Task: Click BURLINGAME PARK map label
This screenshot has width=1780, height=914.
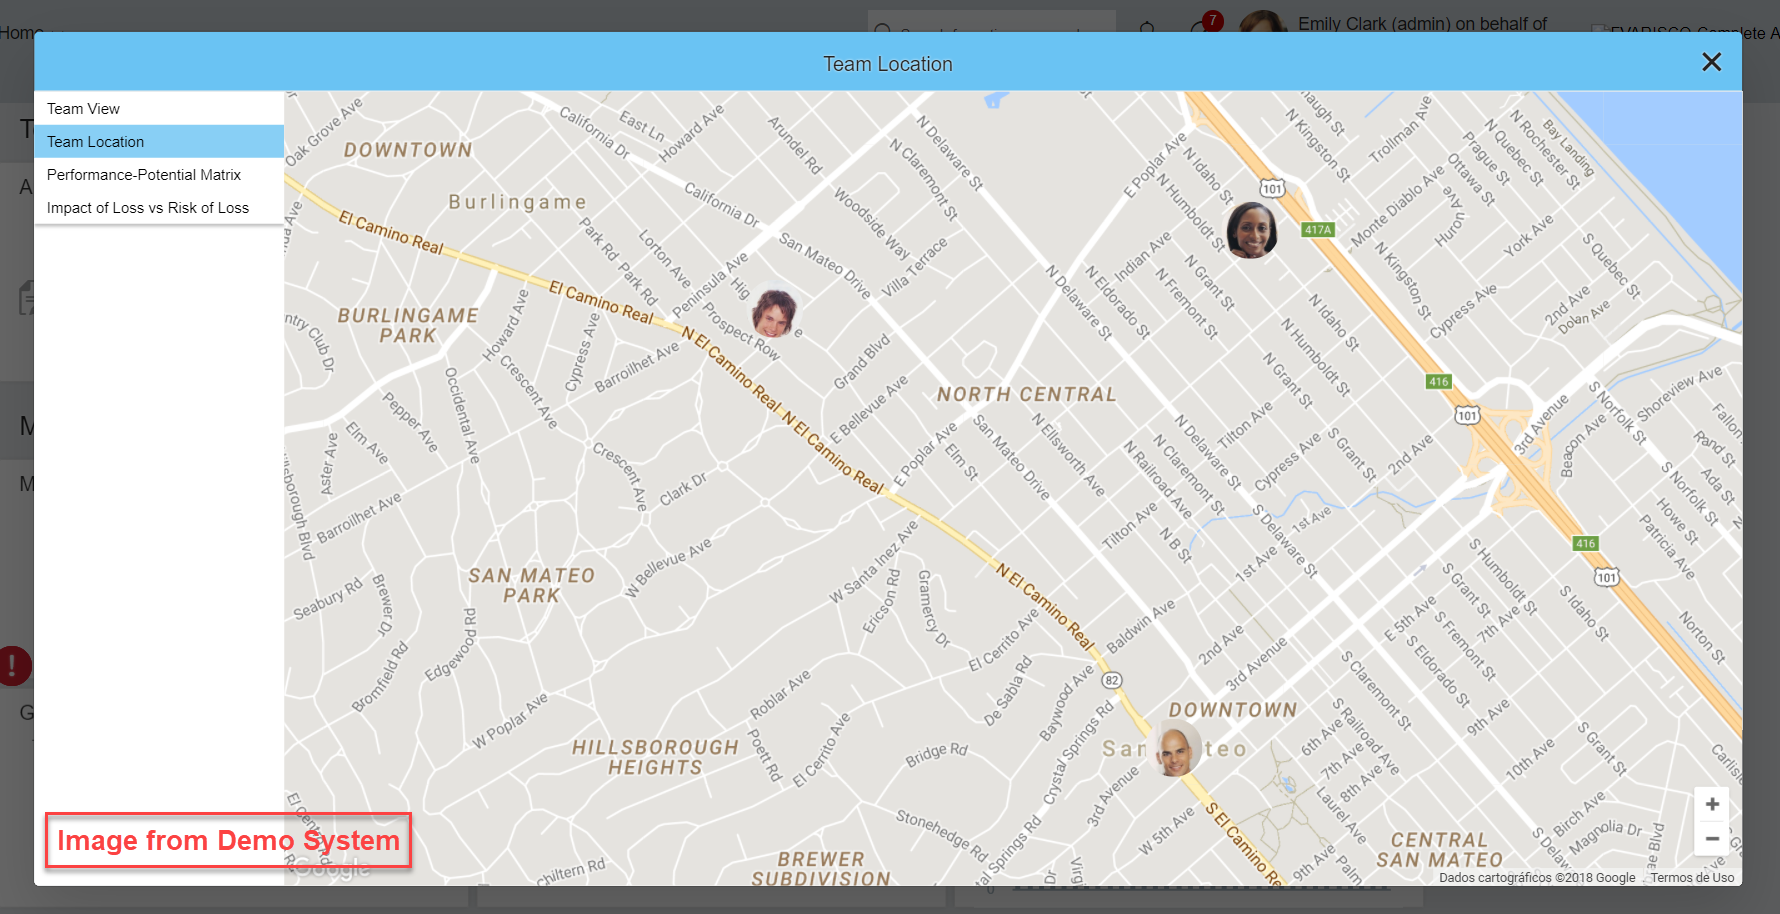Action: (408, 325)
